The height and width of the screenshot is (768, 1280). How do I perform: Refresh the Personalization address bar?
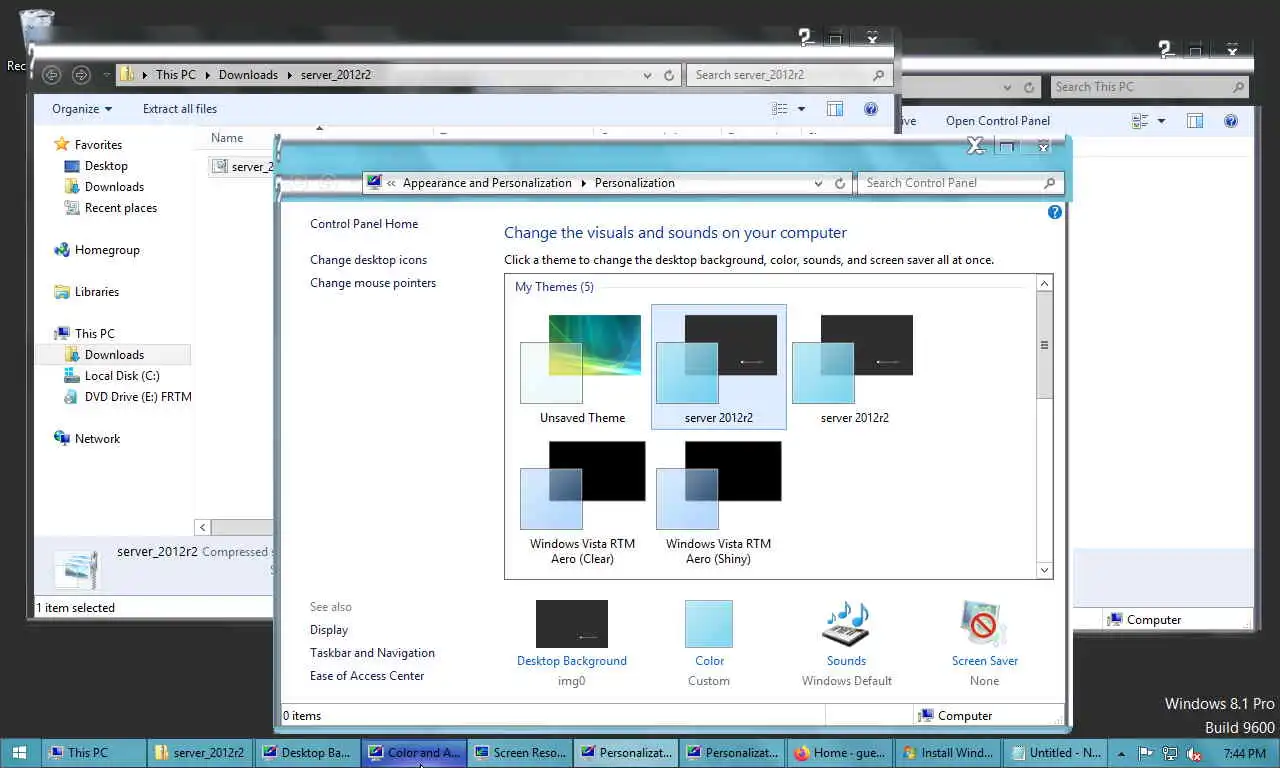tap(840, 183)
